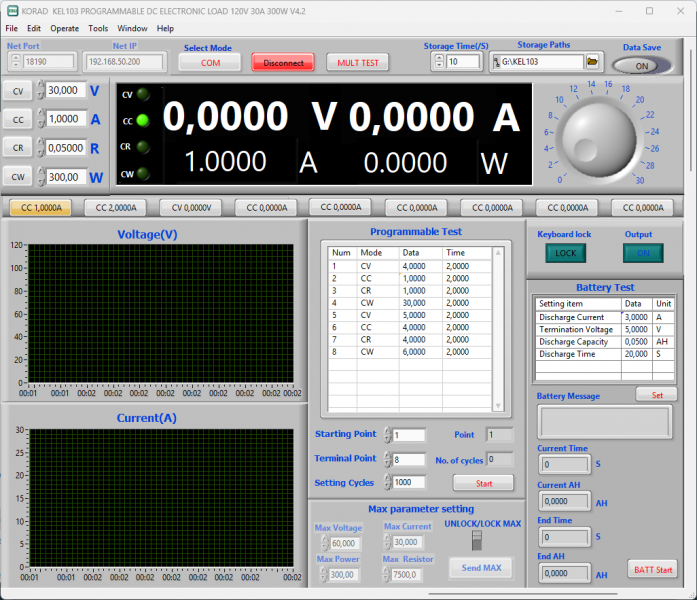Click the Programmable Test table scrollbar
Viewport: 697px width, 600px height.
pos(498,329)
